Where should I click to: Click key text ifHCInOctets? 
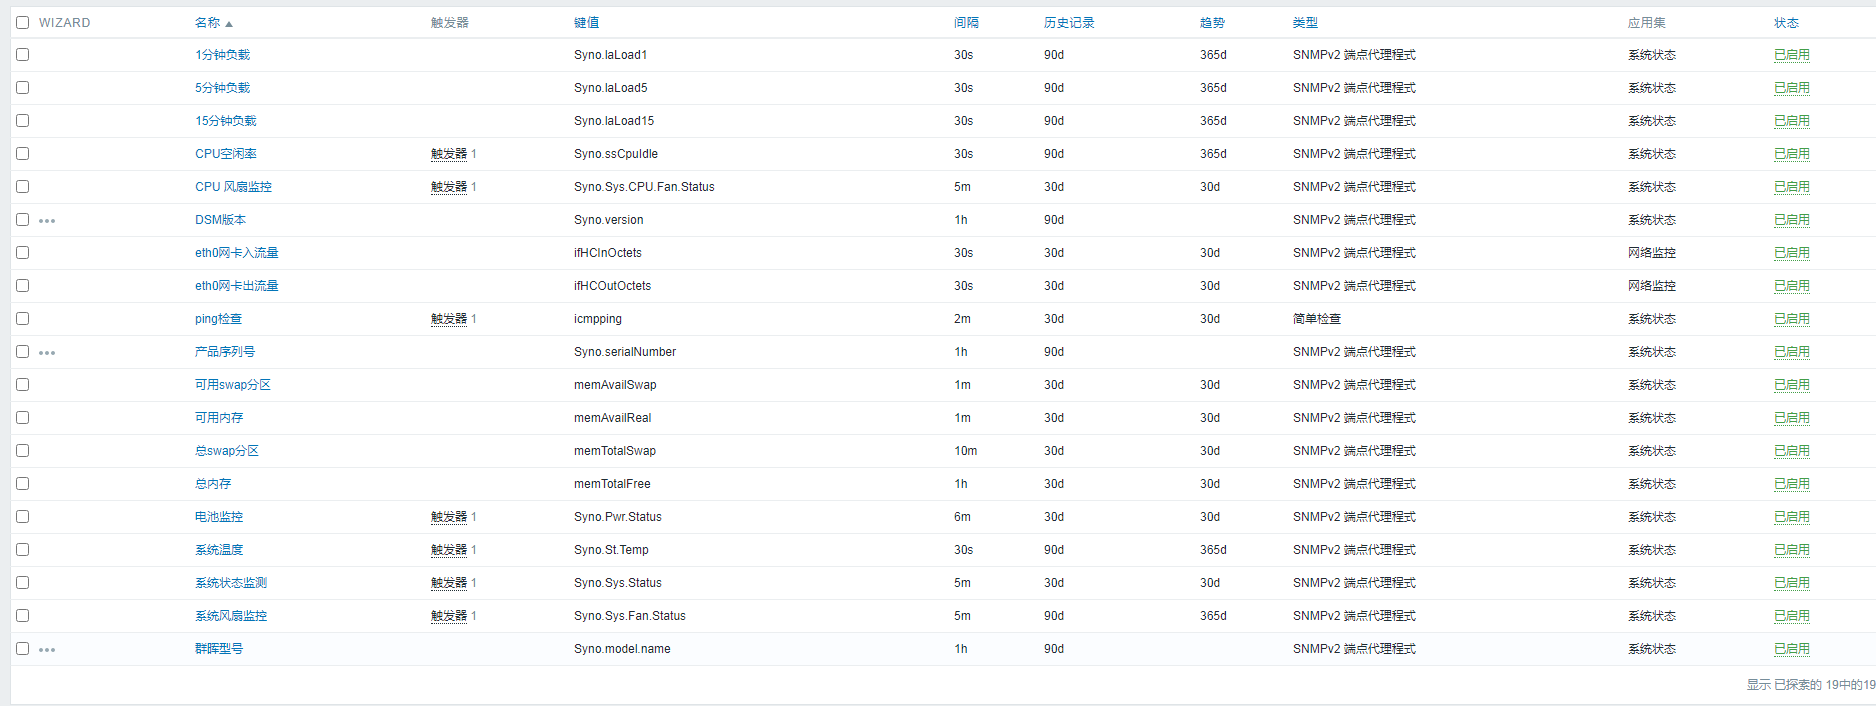(607, 253)
